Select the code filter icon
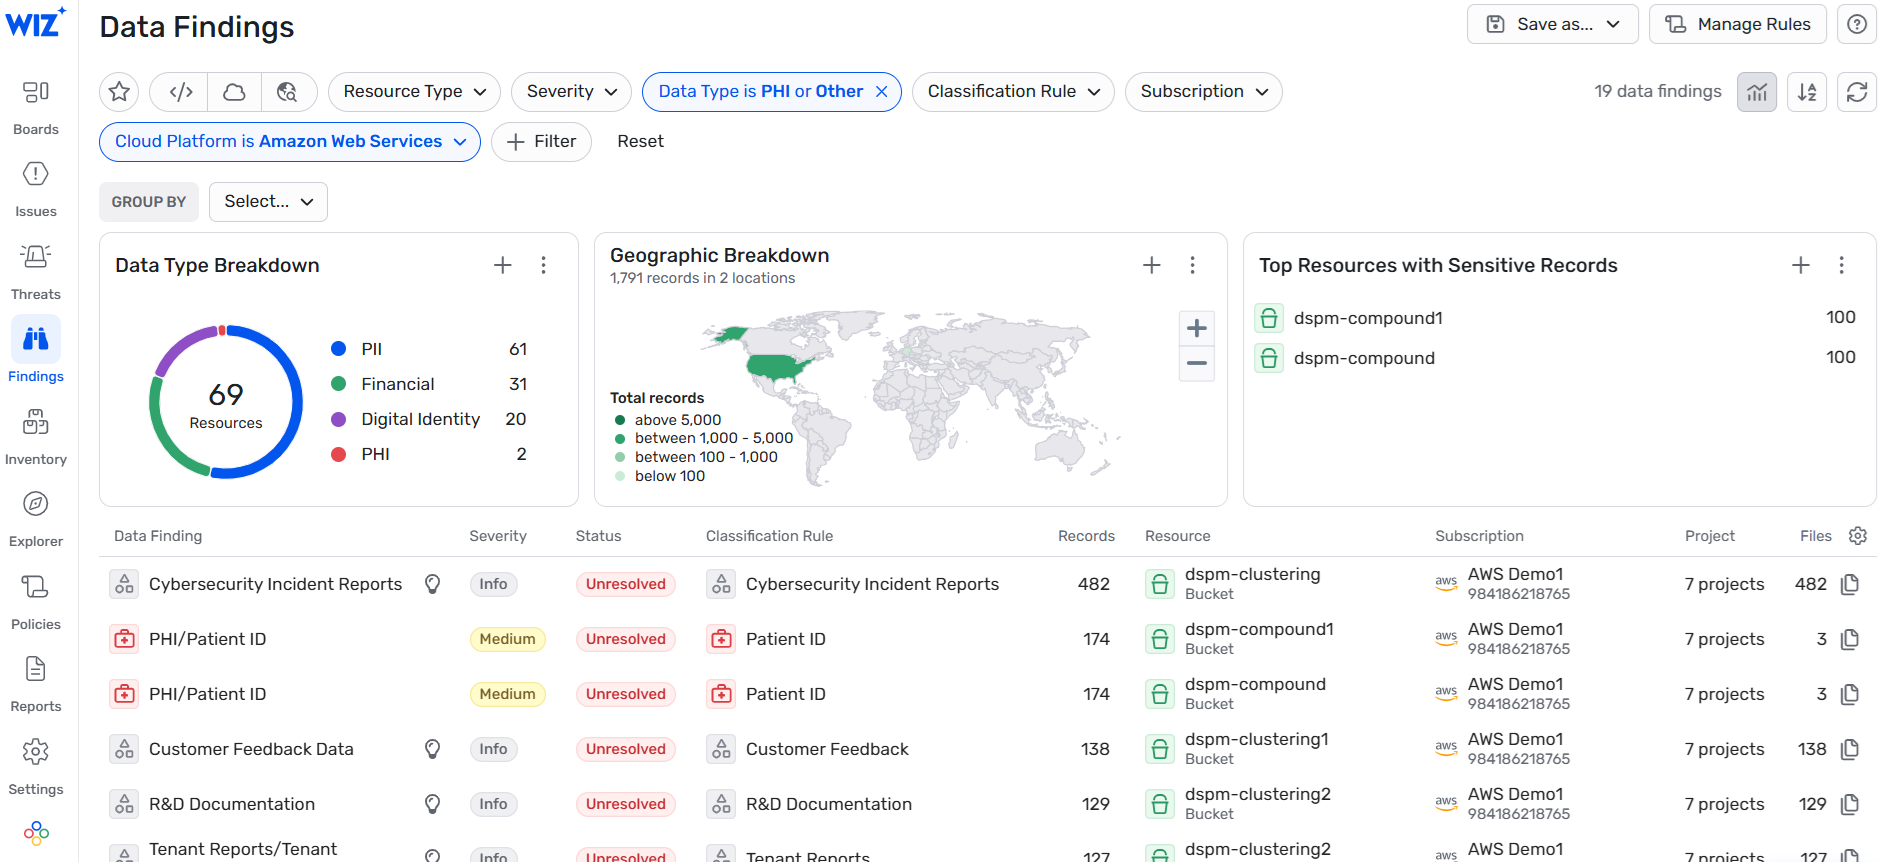The height and width of the screenshot is (862, 1889). [181, 92]
